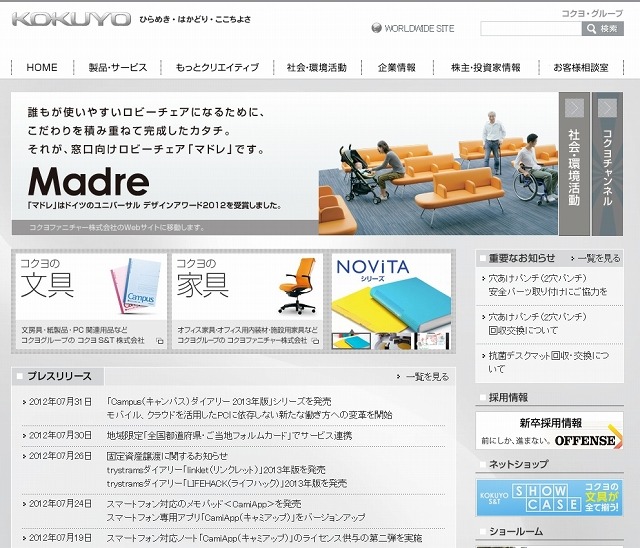Open the コクヨ・グループ link

point(592,13)
